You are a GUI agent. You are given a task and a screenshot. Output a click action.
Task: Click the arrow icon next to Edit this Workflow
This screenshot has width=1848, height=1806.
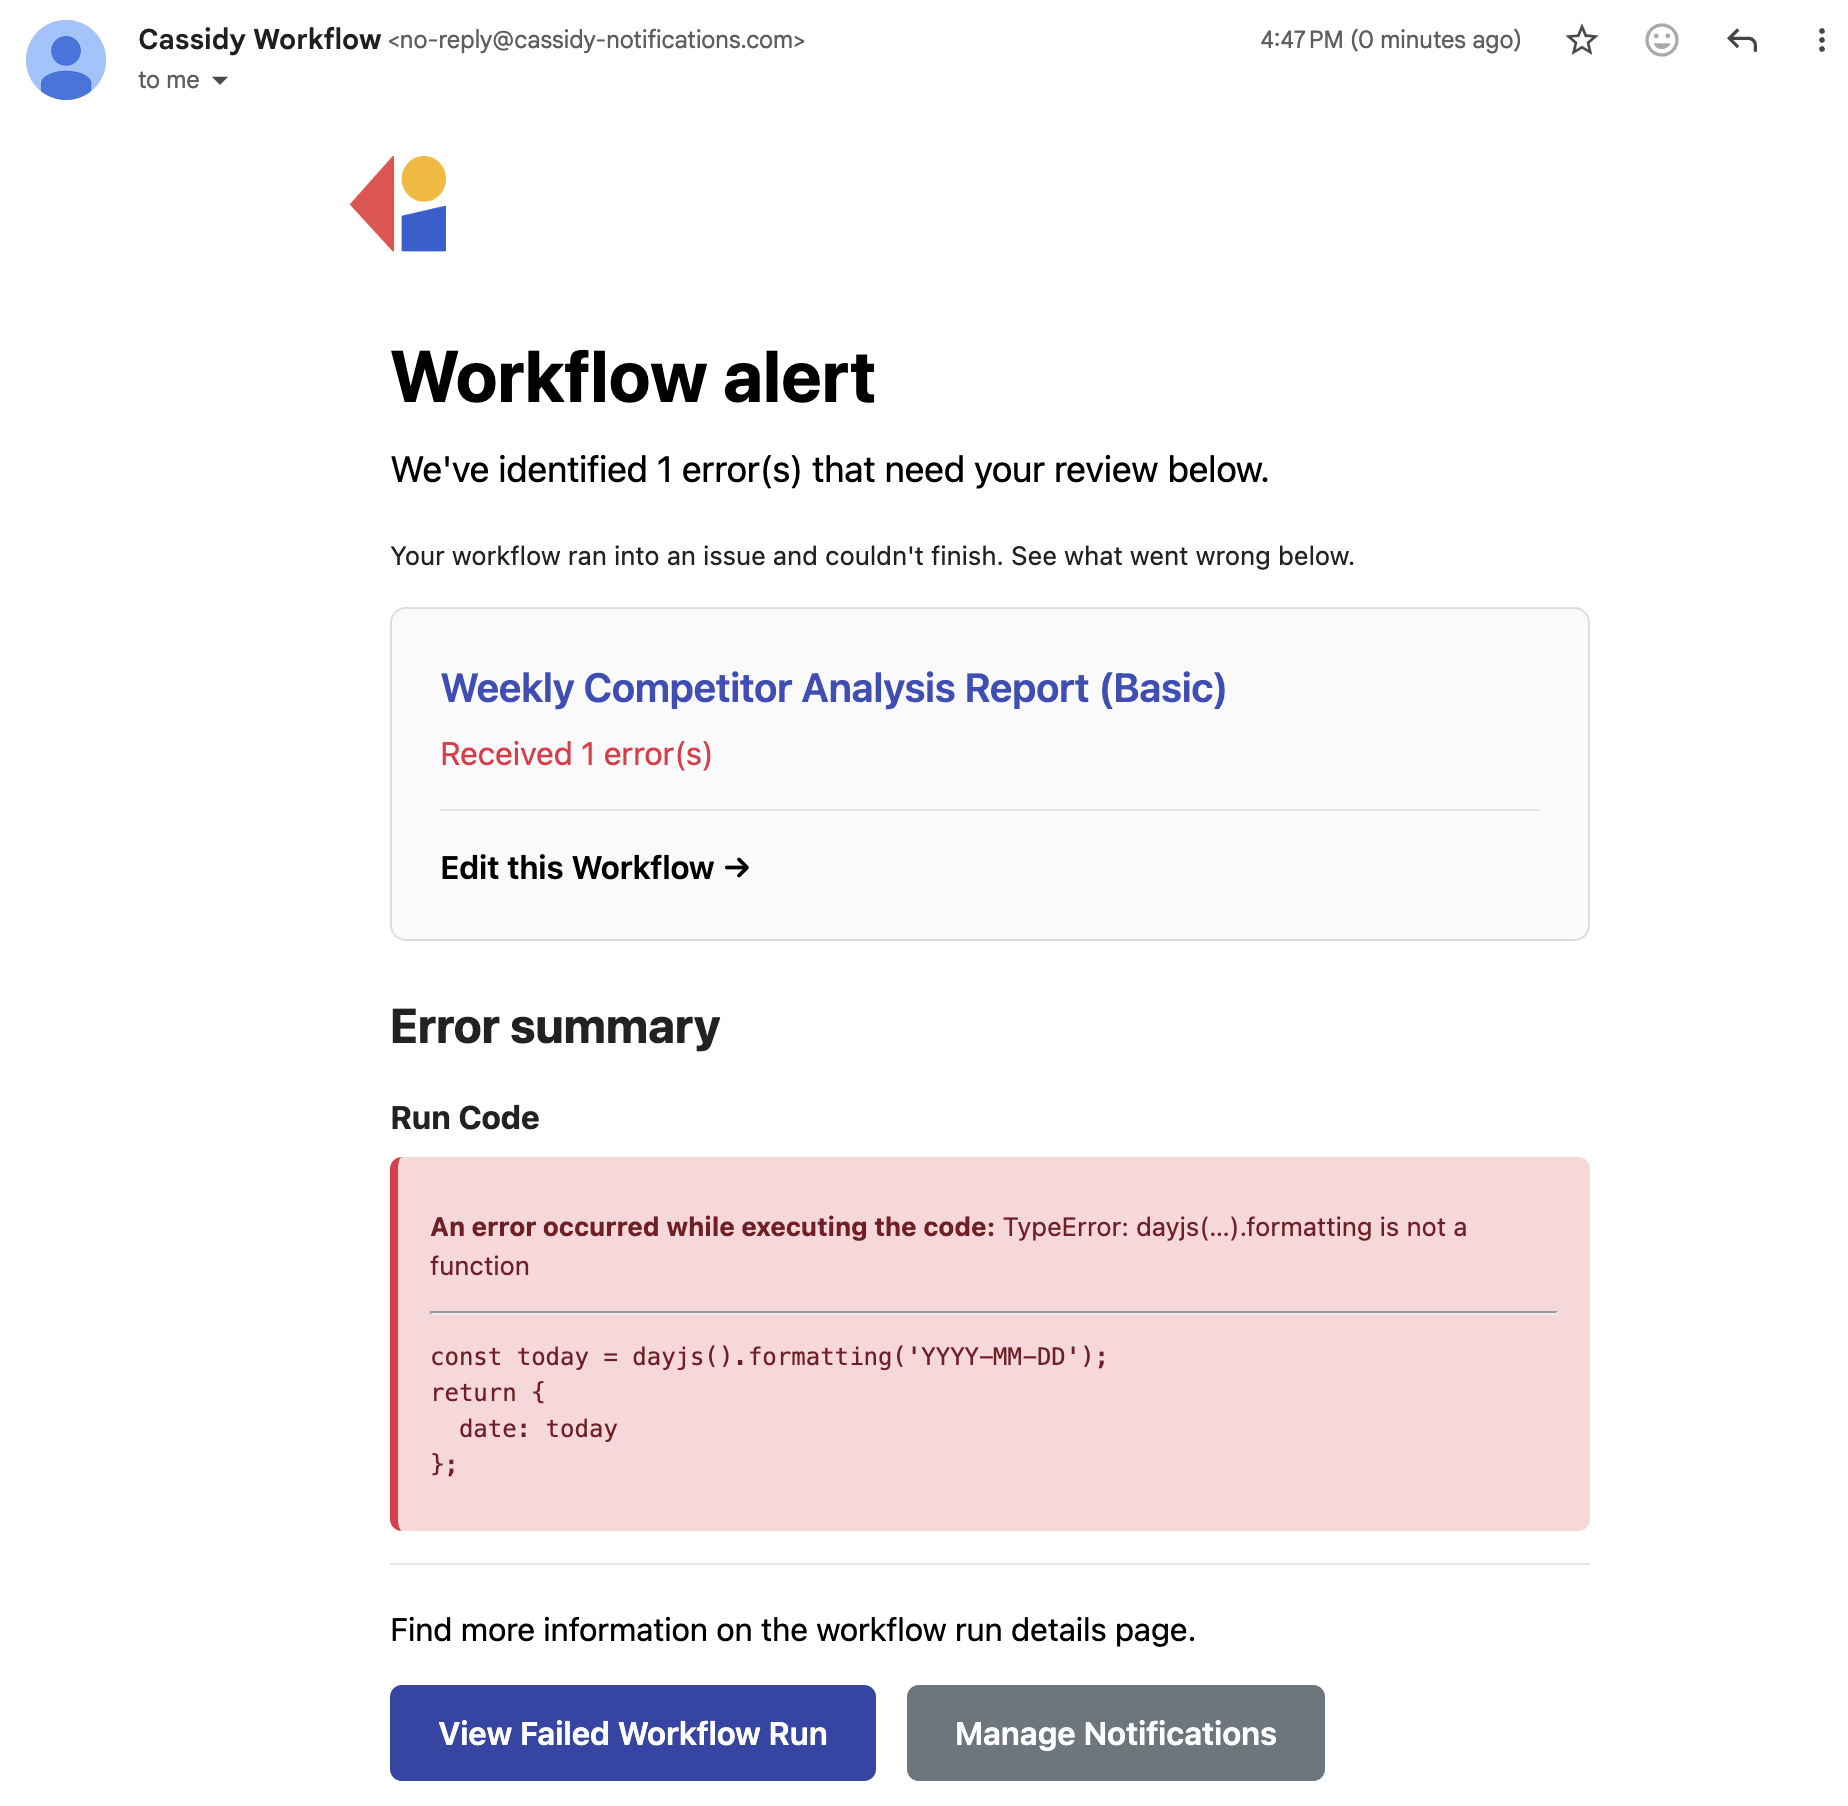[737, 868]
